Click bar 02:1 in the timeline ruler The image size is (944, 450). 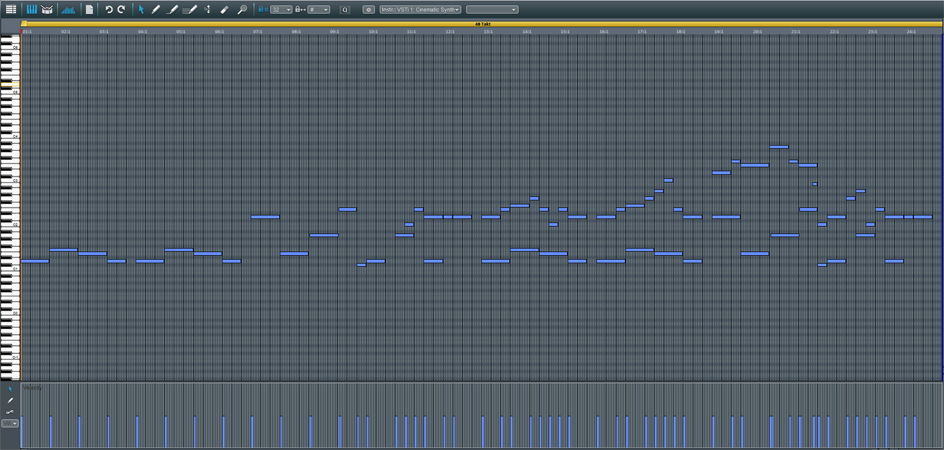66,31
